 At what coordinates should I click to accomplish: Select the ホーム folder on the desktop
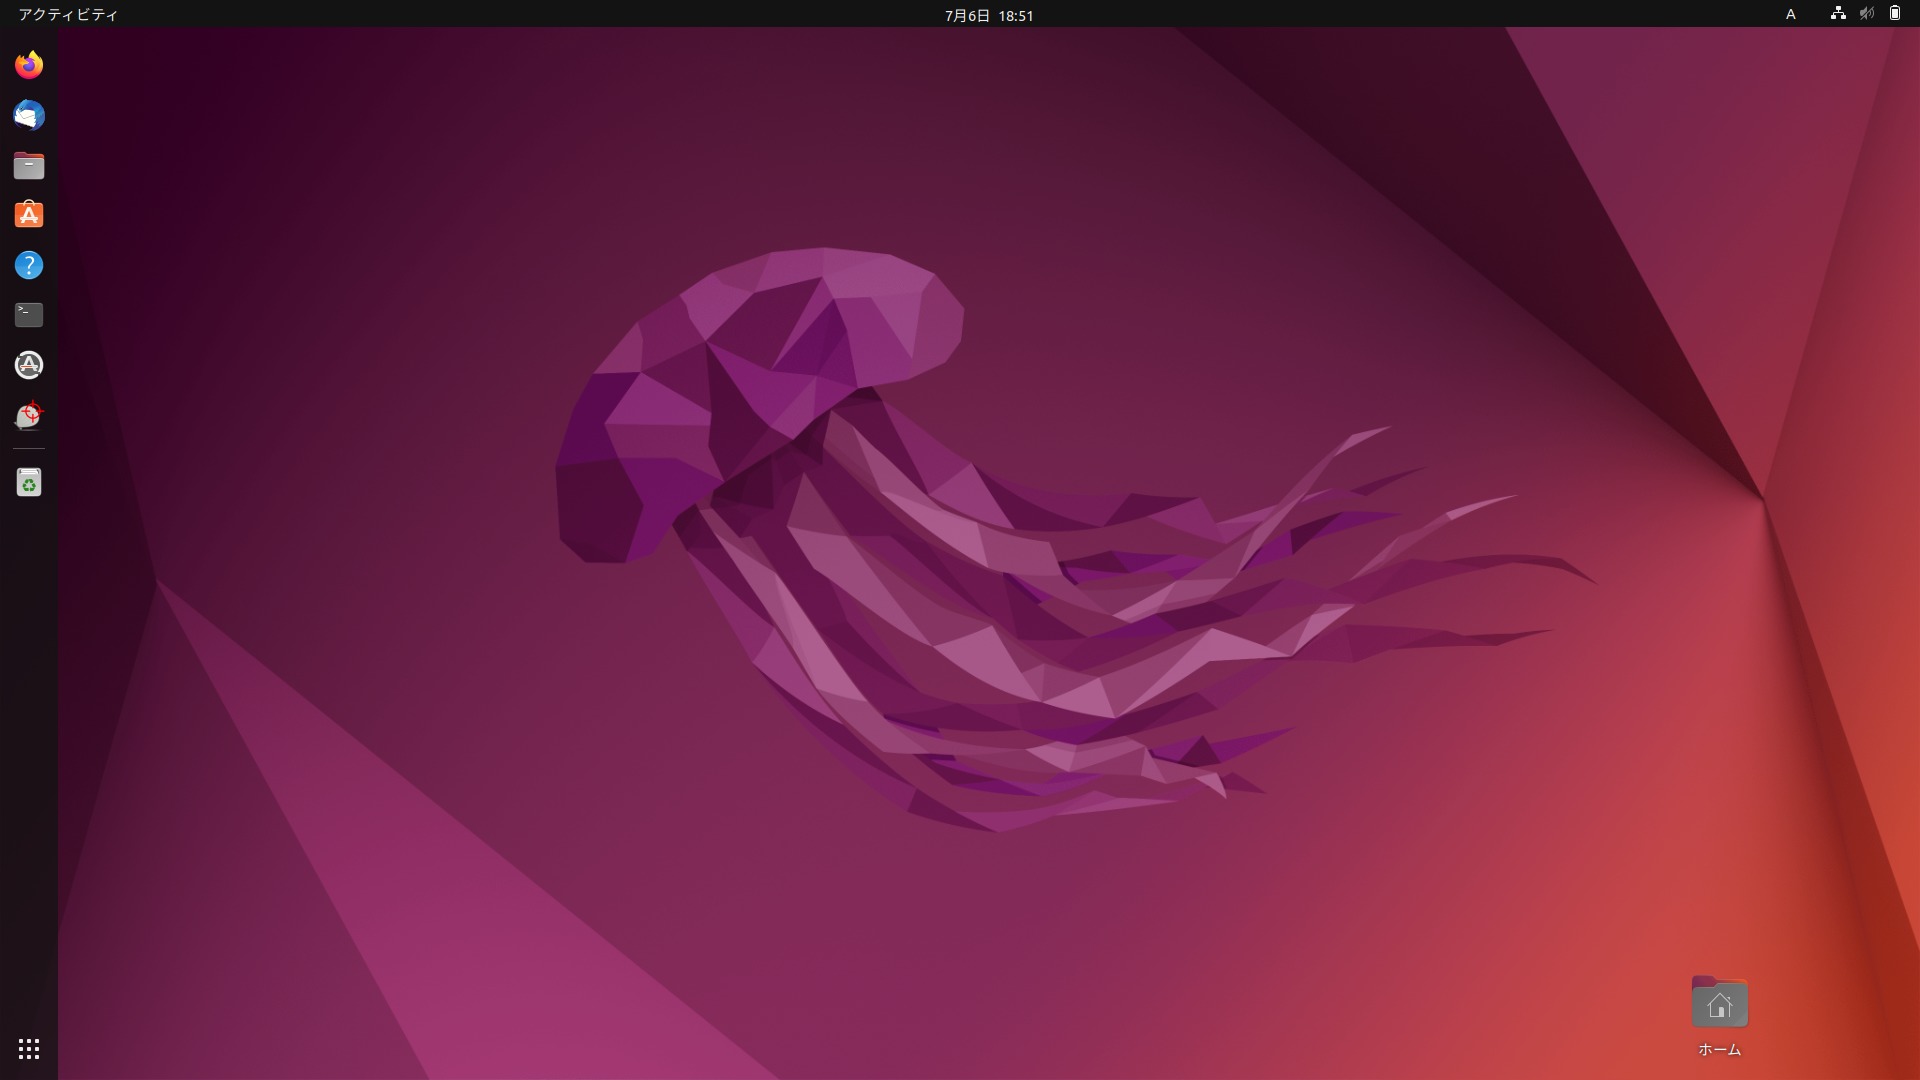(x=1718, y=1003)
